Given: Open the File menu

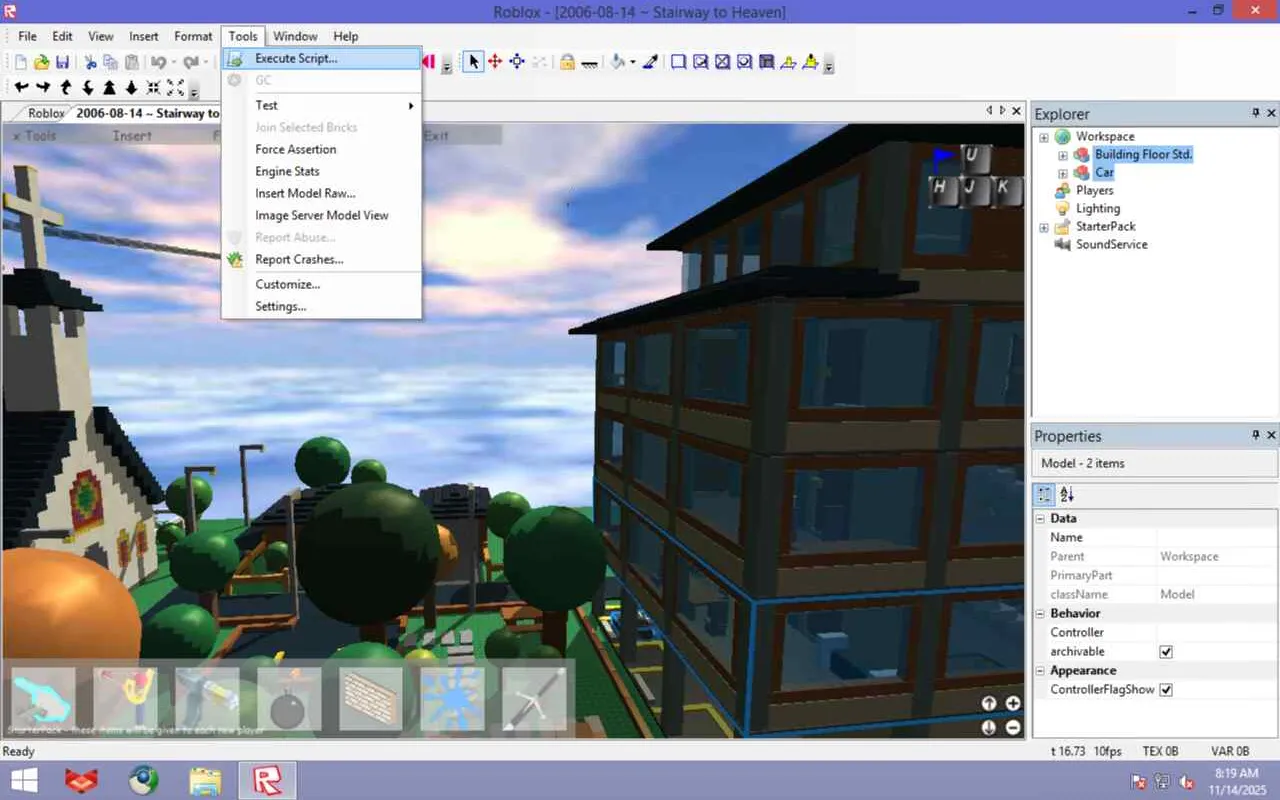Looking at the screenshot, I should [x=28, y=36].
